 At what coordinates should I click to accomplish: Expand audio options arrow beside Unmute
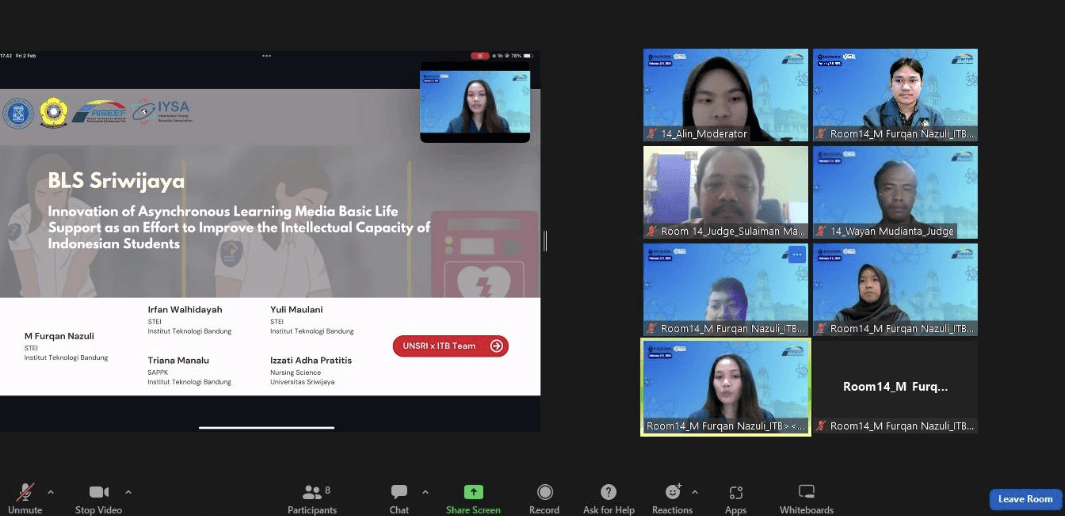pyautogui.click(x=51, y=491)
